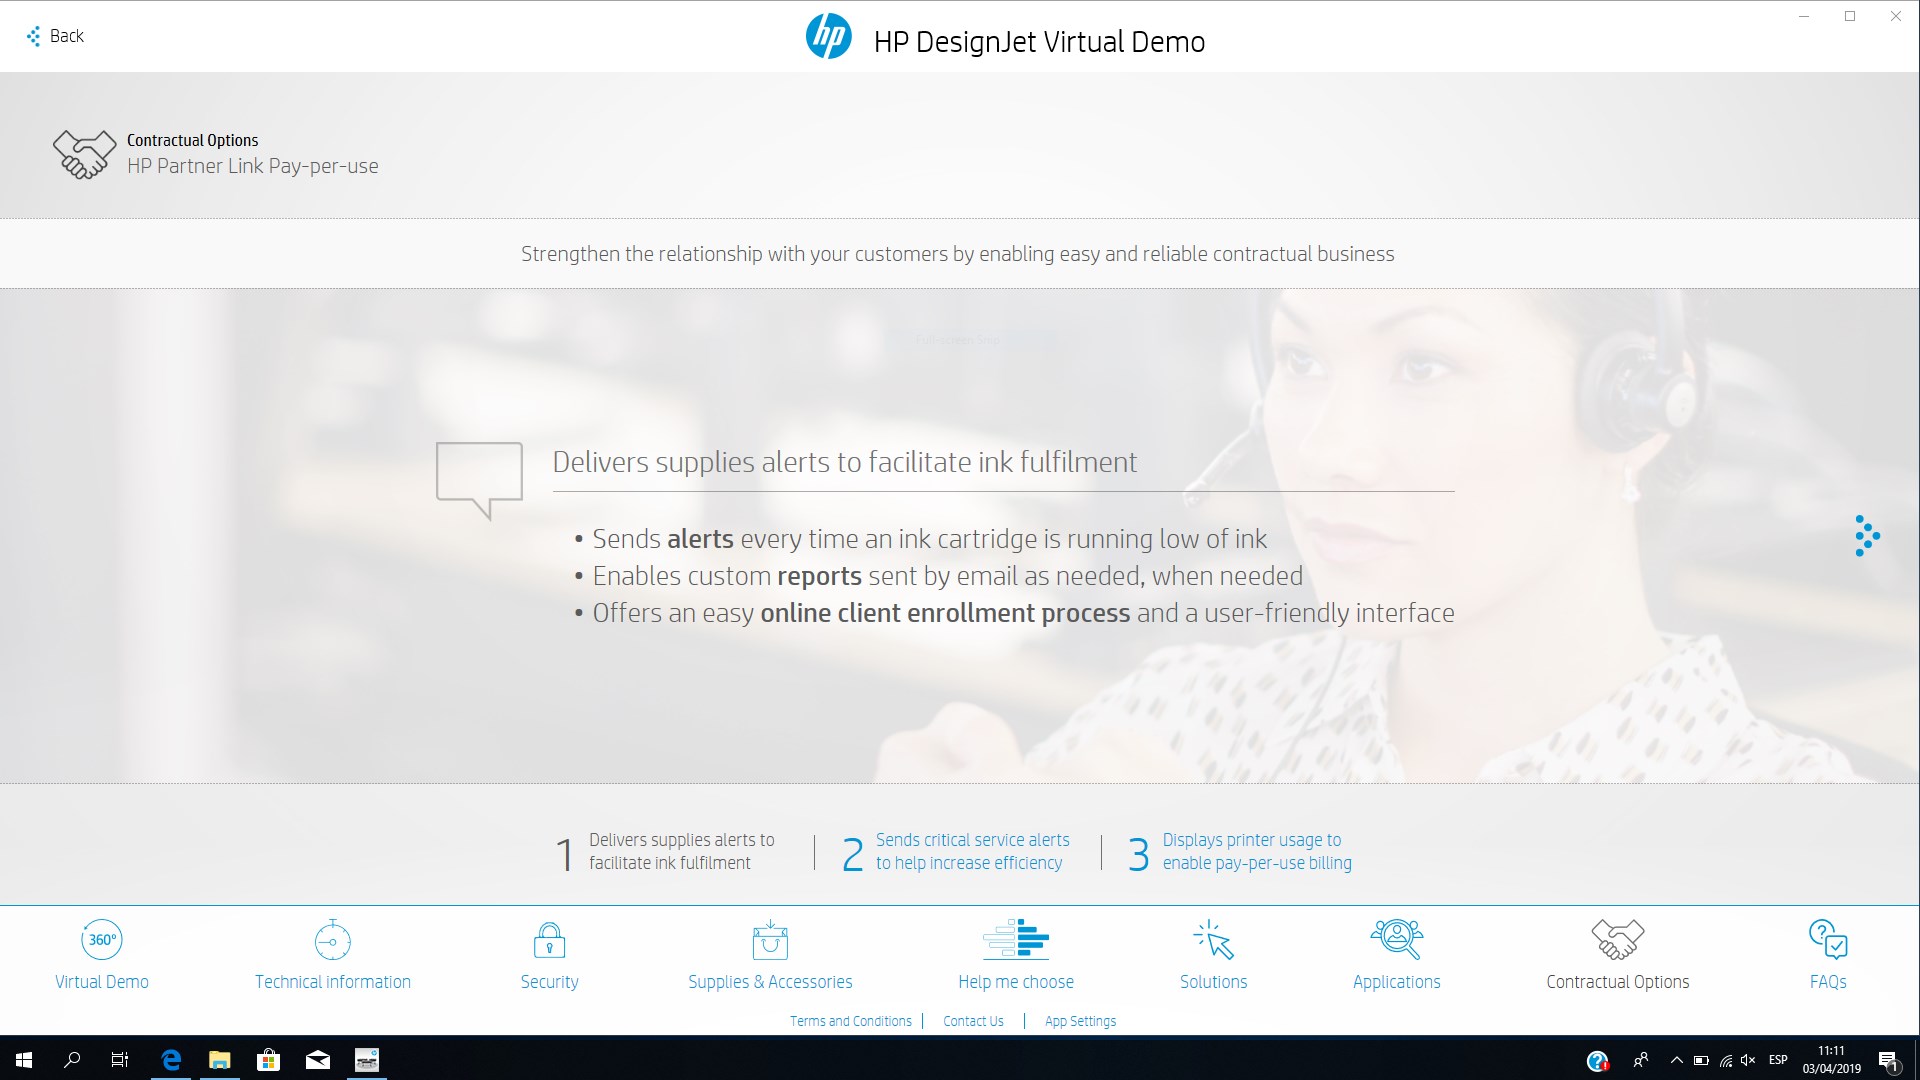Open the Terms and Conditions link

(x=850, y=1021)
